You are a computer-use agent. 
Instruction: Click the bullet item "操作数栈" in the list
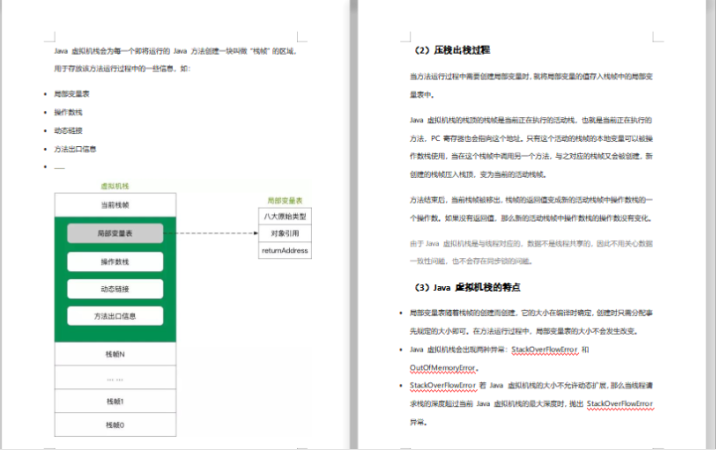pos(68,112)
